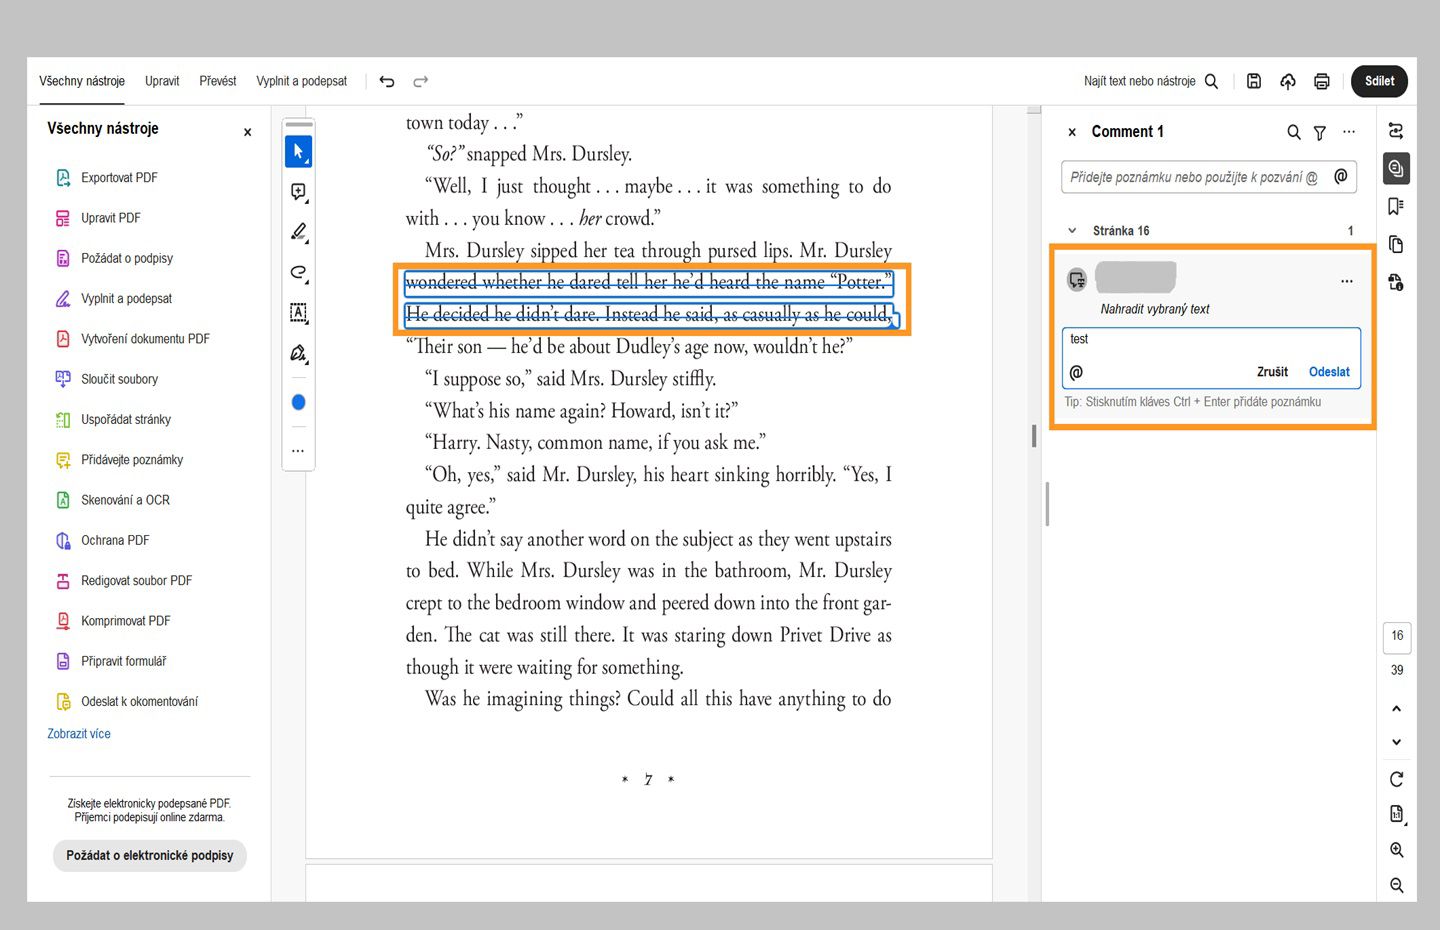Collapse the Stránka 16 comment group
Screen dimensions: 1440x930
(1072, 231)
